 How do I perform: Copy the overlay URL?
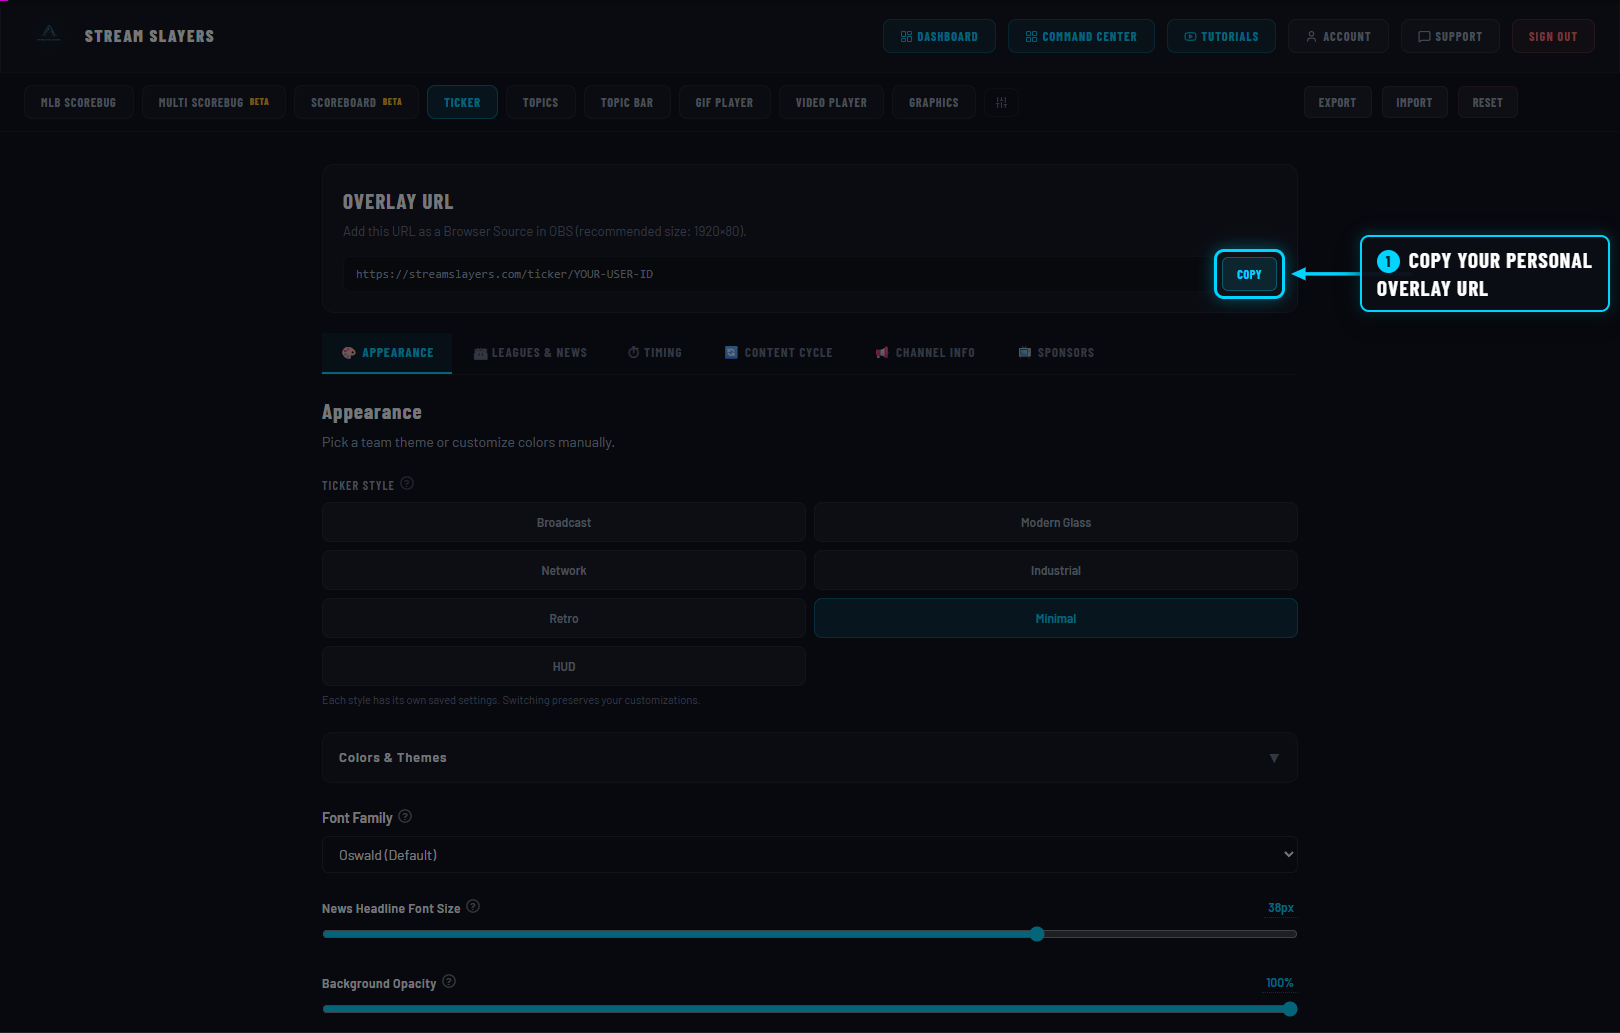click(x=1249, y=274)
